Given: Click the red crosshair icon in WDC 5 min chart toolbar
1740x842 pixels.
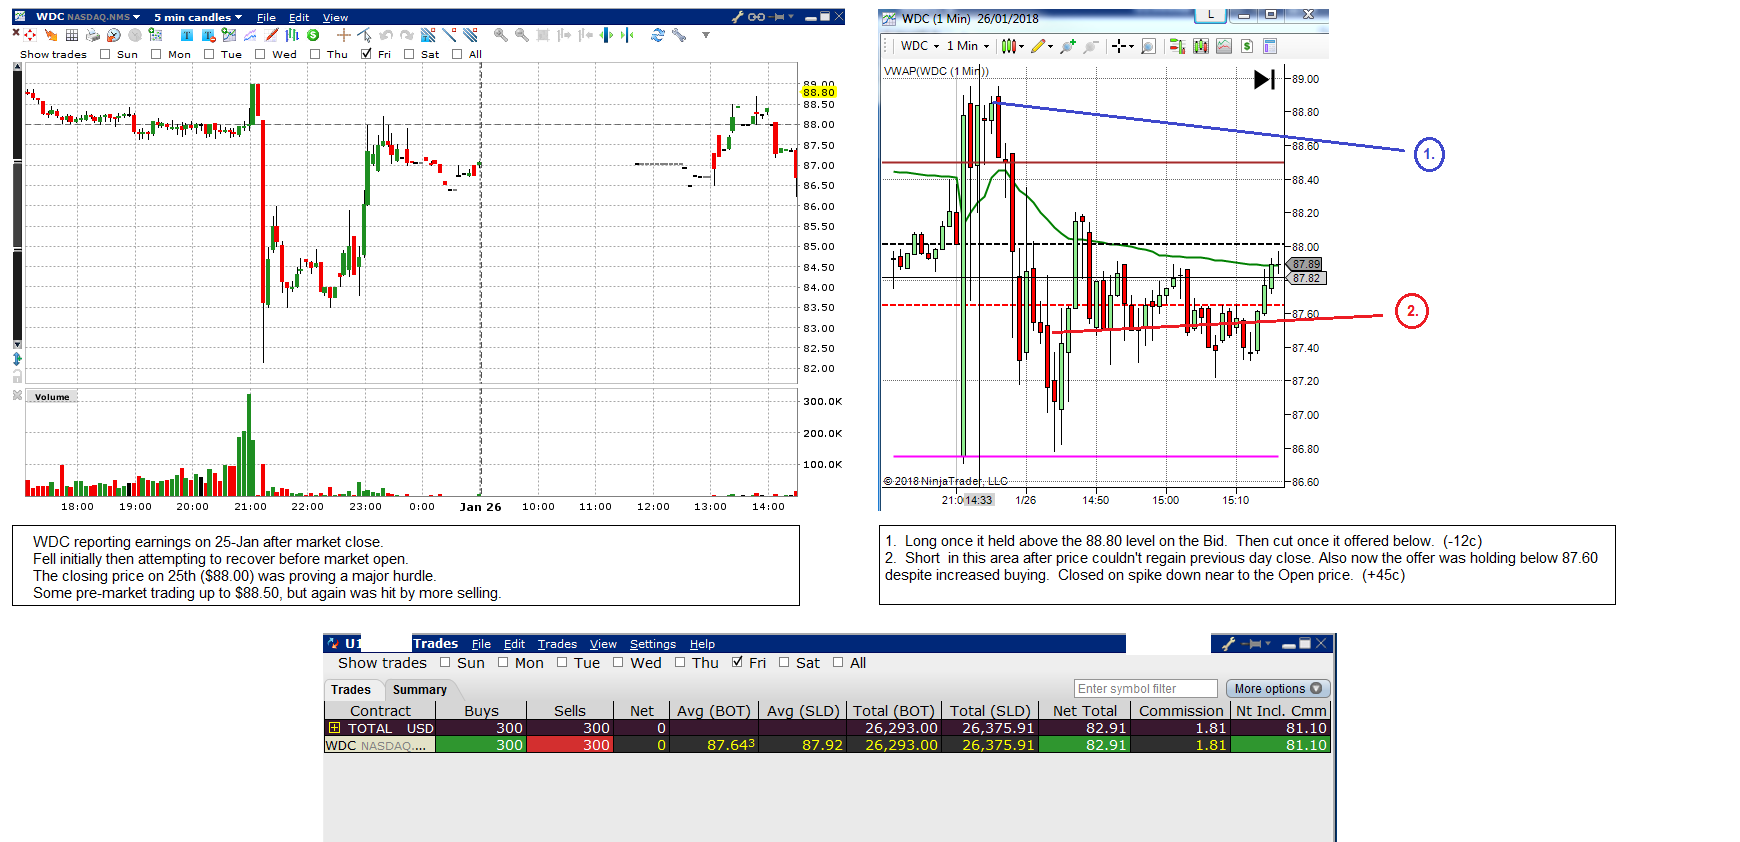Looking at the screenshot, I should click(30, 35).
